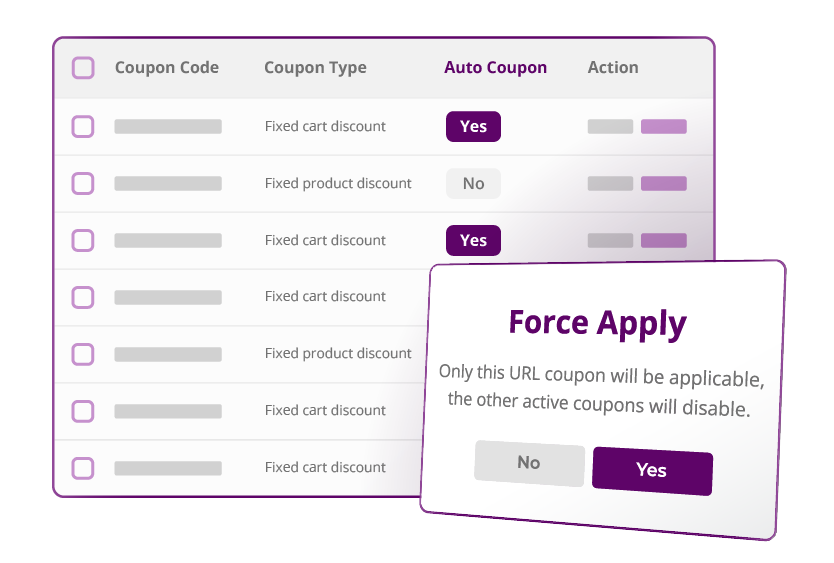Select the Auto Coupon column header
The image size is (834, 563).
tap(495, 68)
